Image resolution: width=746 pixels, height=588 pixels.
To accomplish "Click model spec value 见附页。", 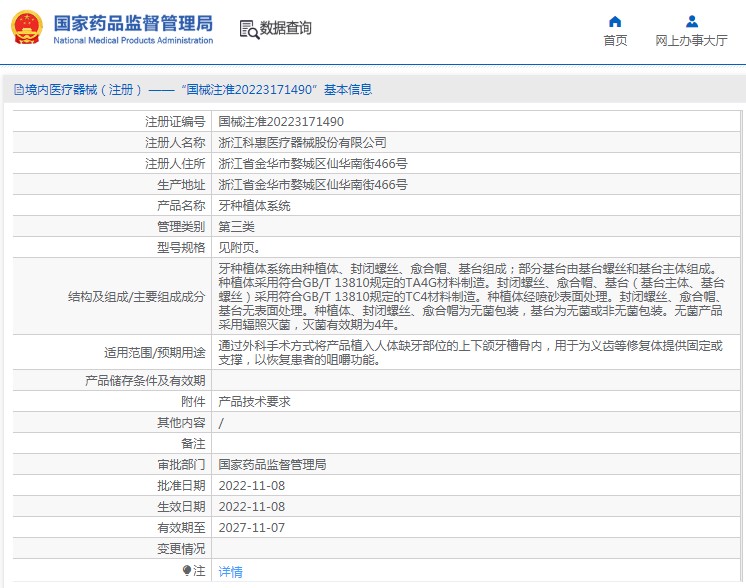I will coord(239,247).
